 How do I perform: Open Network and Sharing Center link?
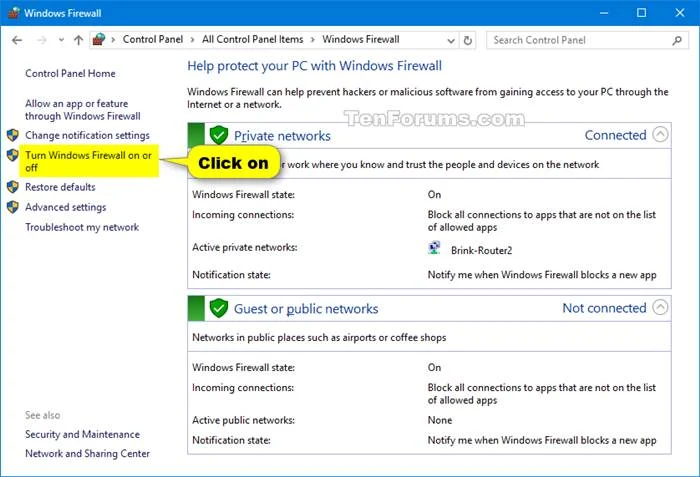[x=88, y=454]
